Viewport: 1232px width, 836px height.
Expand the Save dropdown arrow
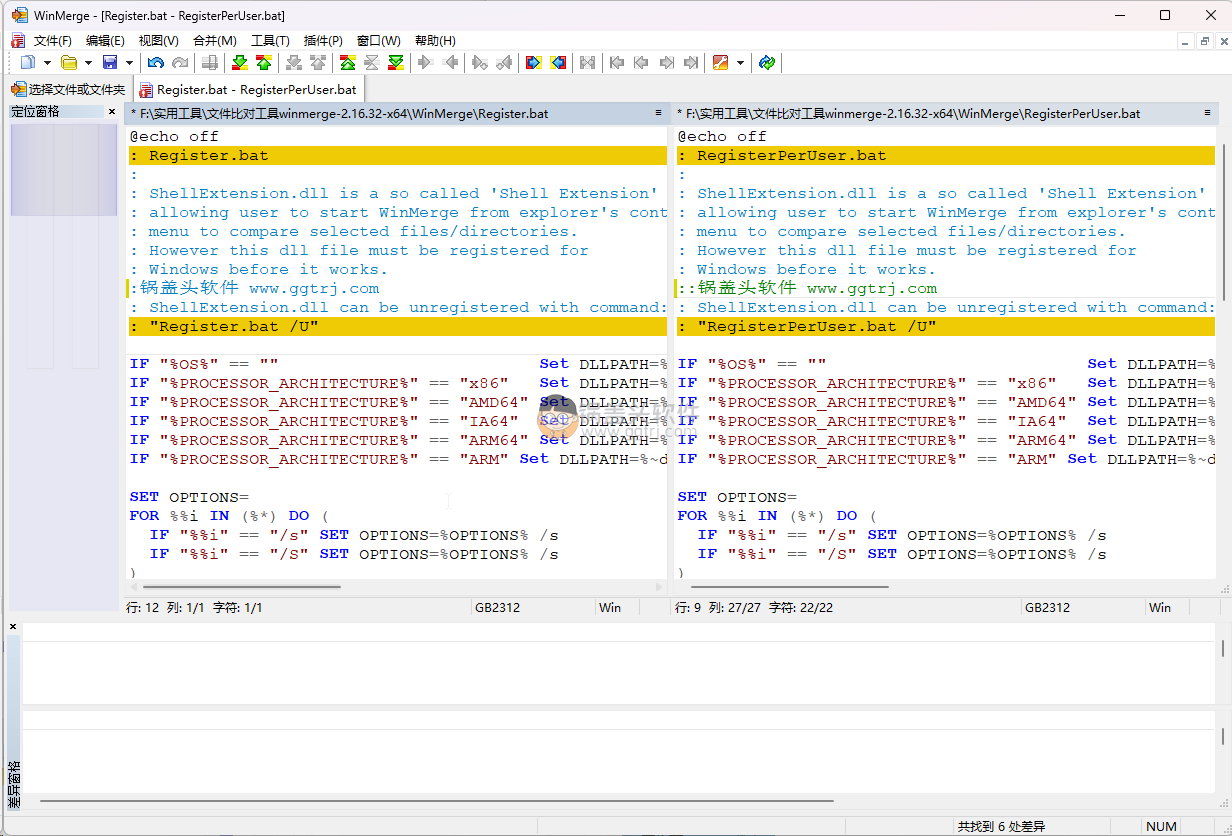click(x=129, y=62)
